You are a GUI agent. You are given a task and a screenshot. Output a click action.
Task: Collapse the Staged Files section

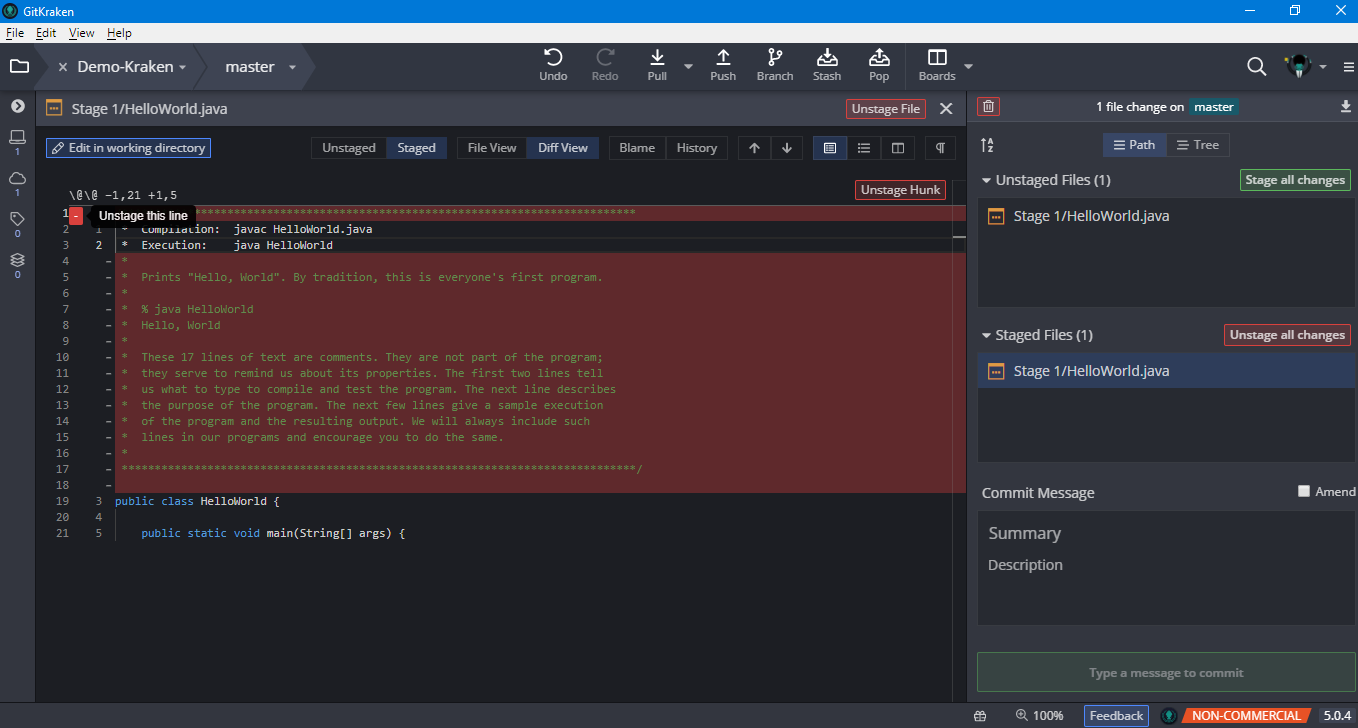tap(986, 336)
